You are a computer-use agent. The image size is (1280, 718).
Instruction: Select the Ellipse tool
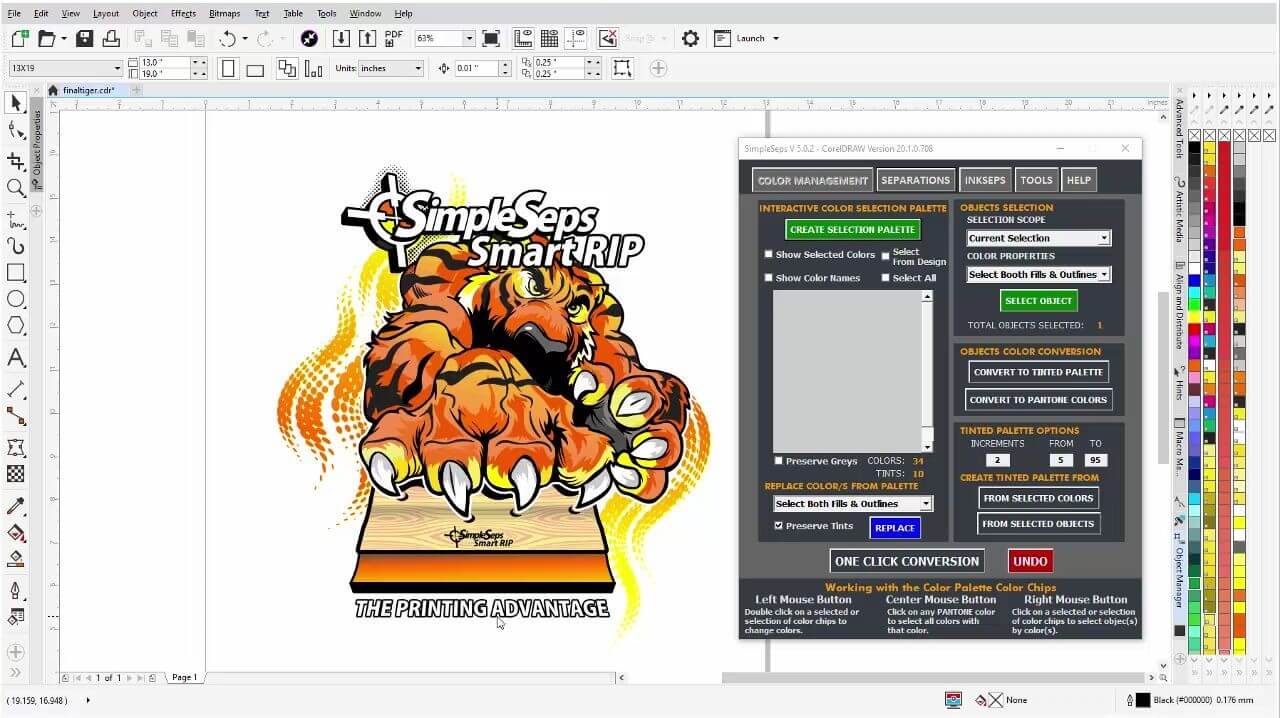coord(16,299)
